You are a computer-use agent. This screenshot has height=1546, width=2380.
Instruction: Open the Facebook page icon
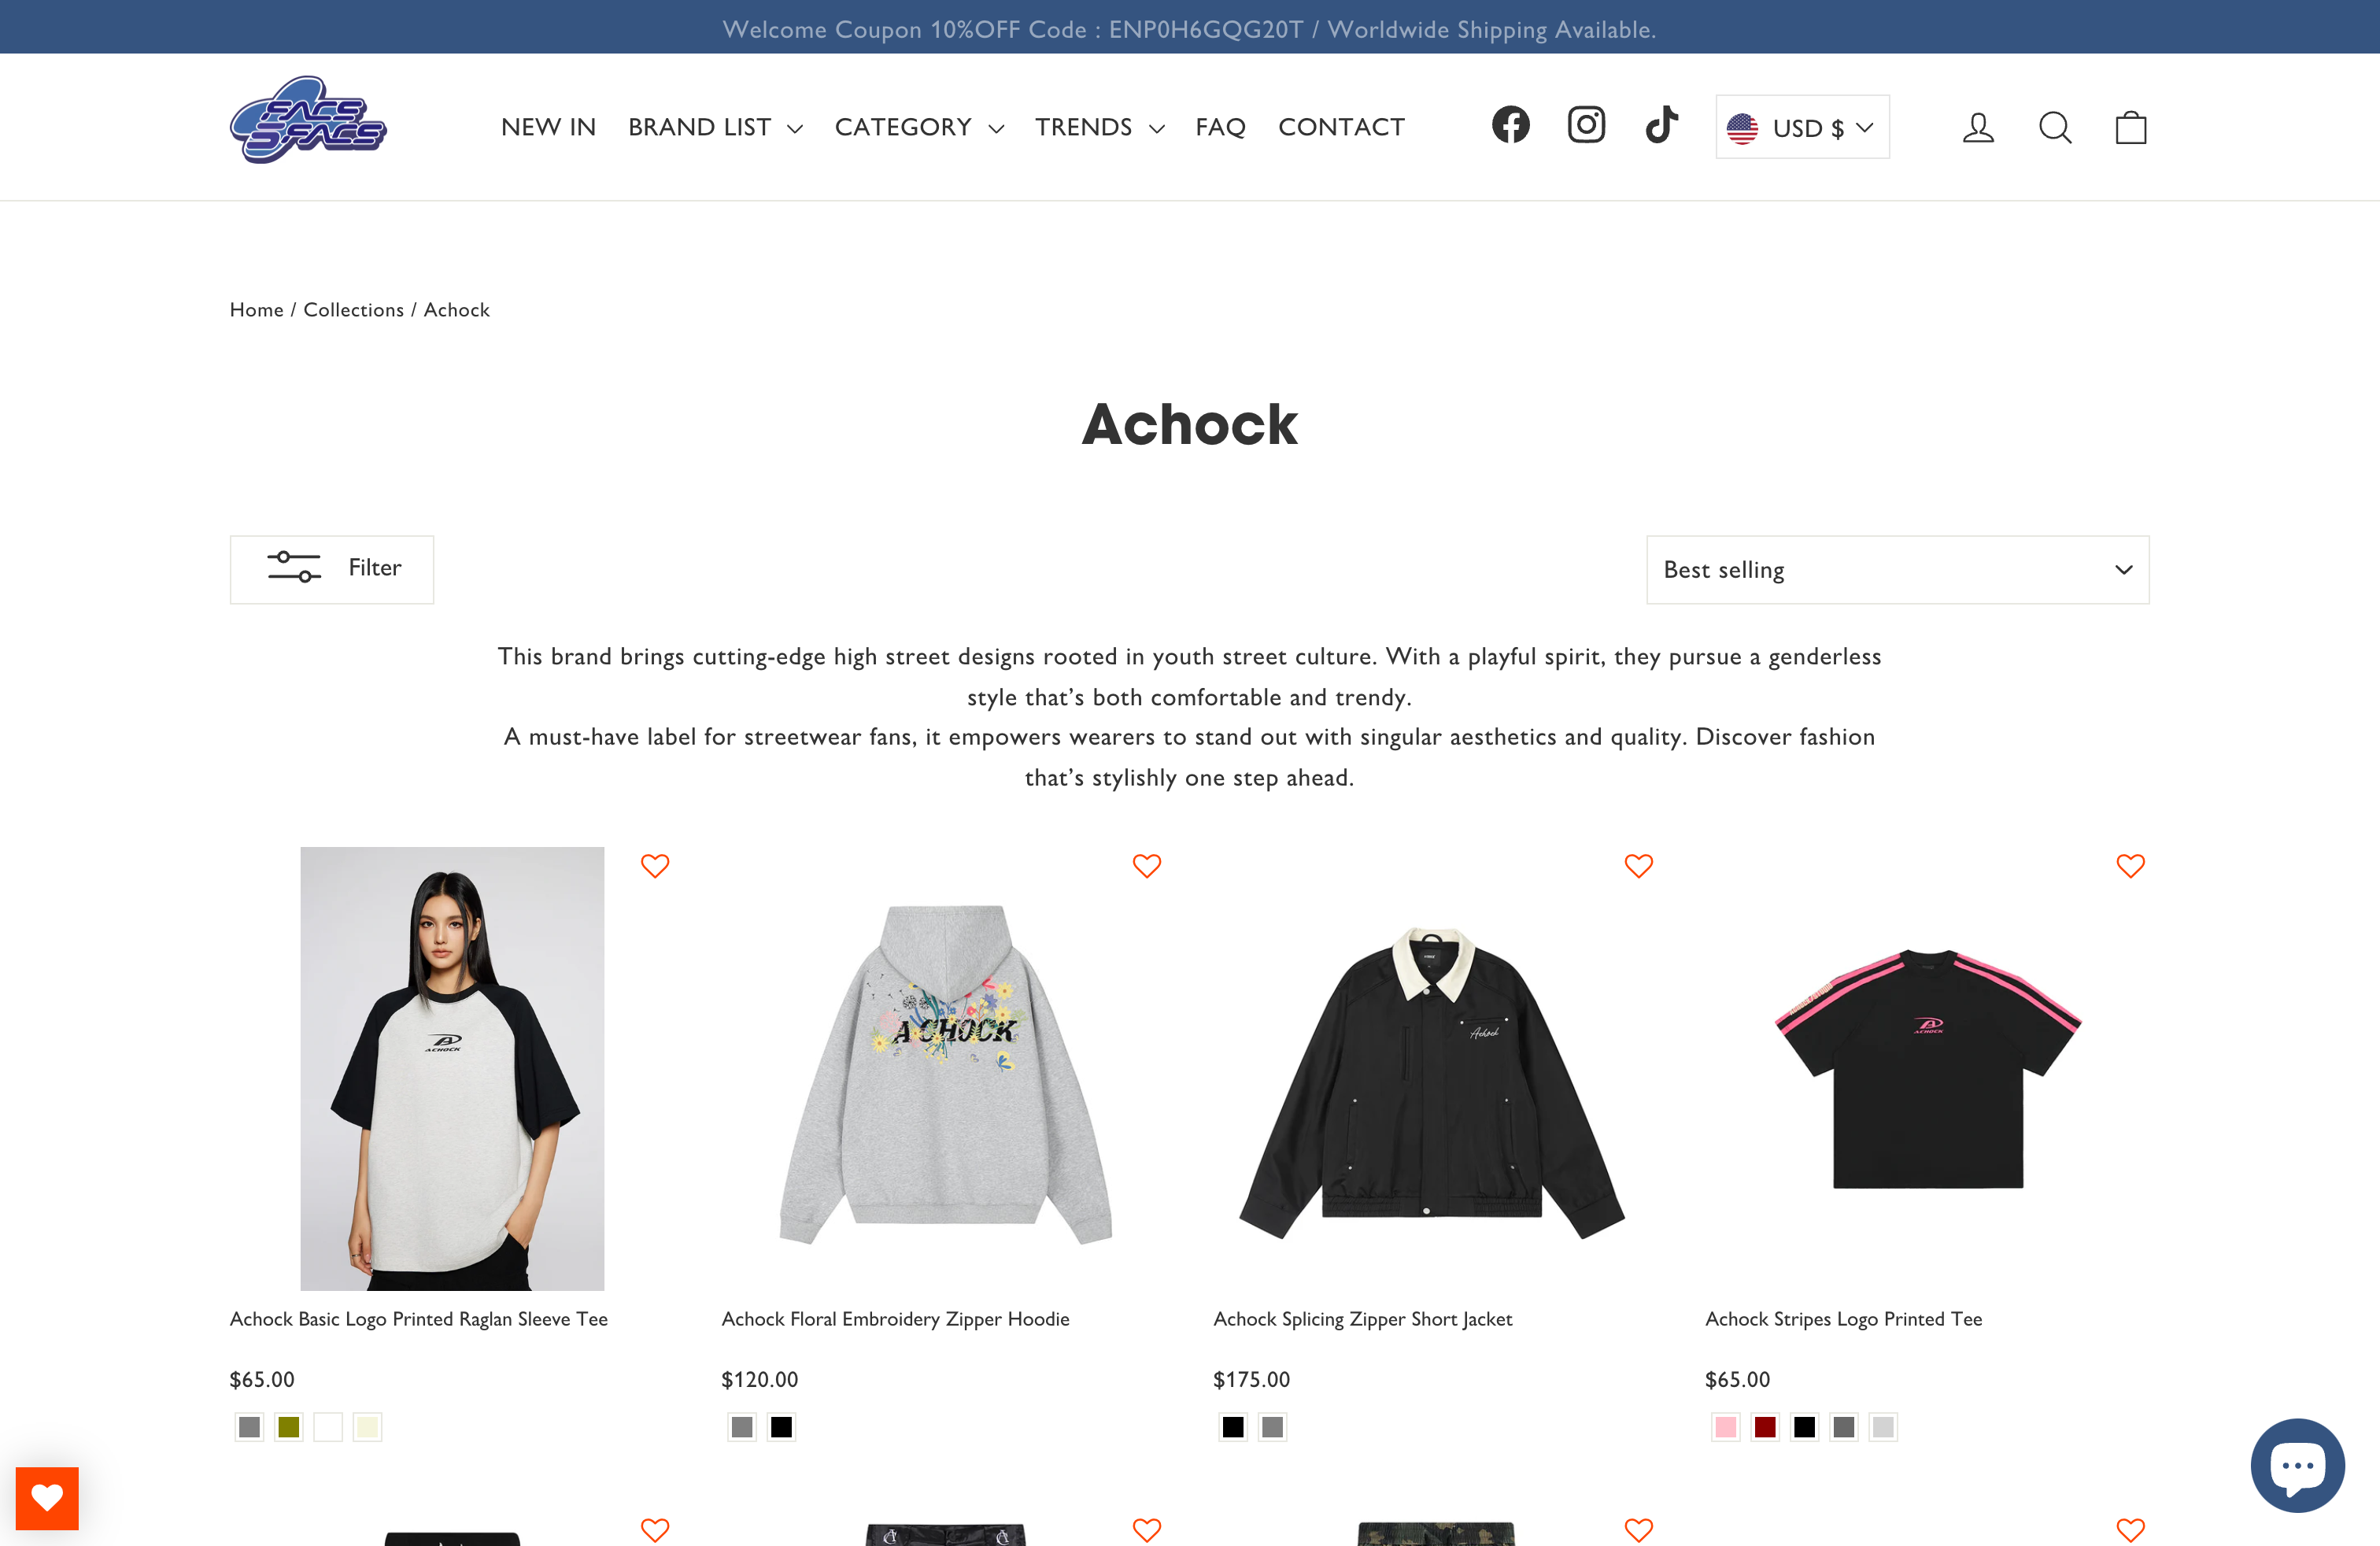point(1510,125)
